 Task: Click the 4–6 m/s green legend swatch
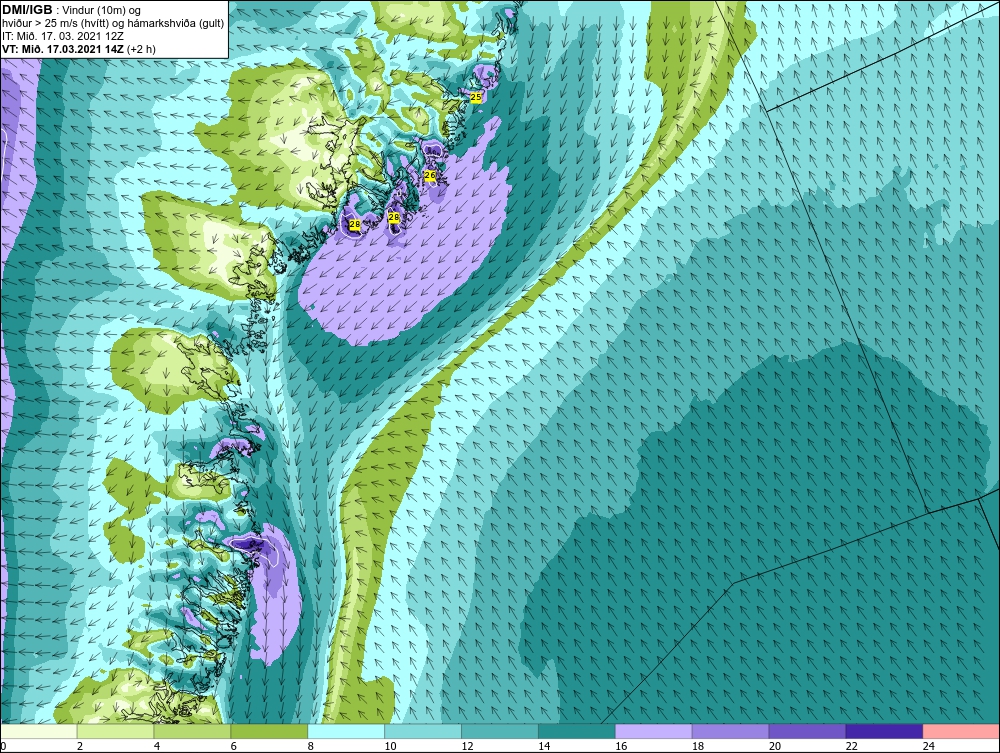(192, 731)
